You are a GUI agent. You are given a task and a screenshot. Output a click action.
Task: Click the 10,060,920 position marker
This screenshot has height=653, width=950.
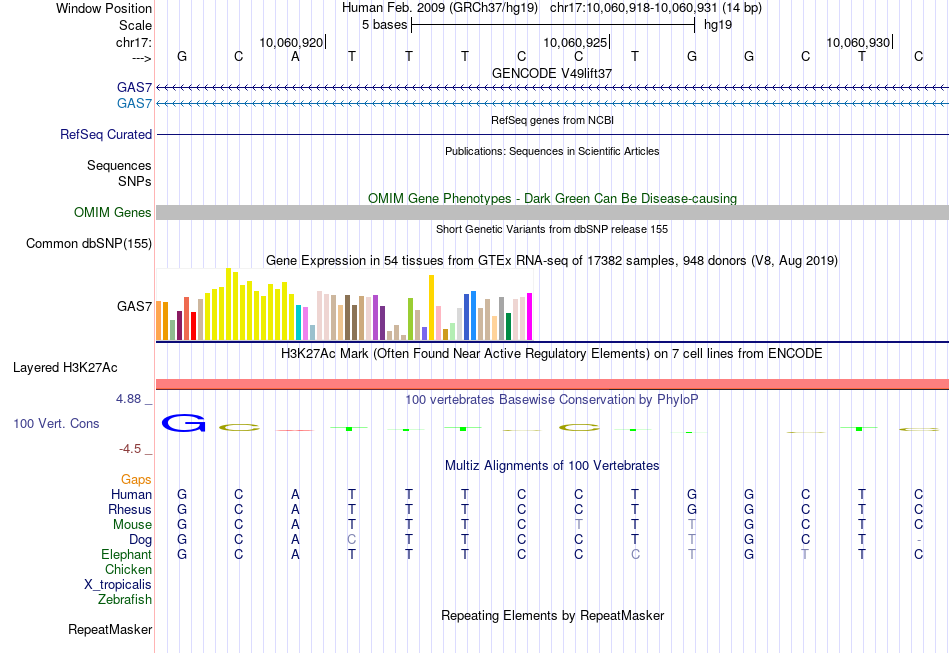[x=292, y=42]
